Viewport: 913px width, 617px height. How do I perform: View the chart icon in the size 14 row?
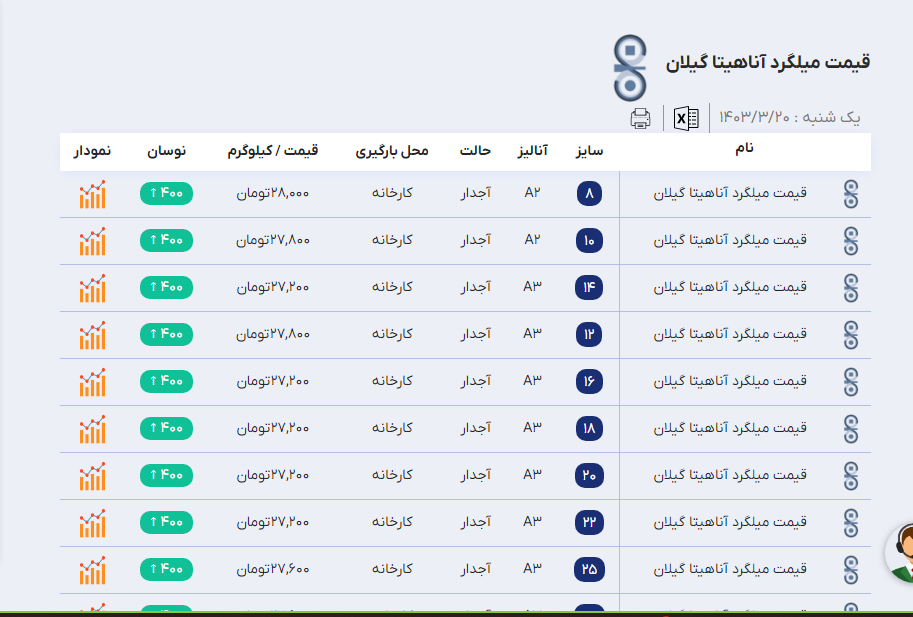click(92, 288)
